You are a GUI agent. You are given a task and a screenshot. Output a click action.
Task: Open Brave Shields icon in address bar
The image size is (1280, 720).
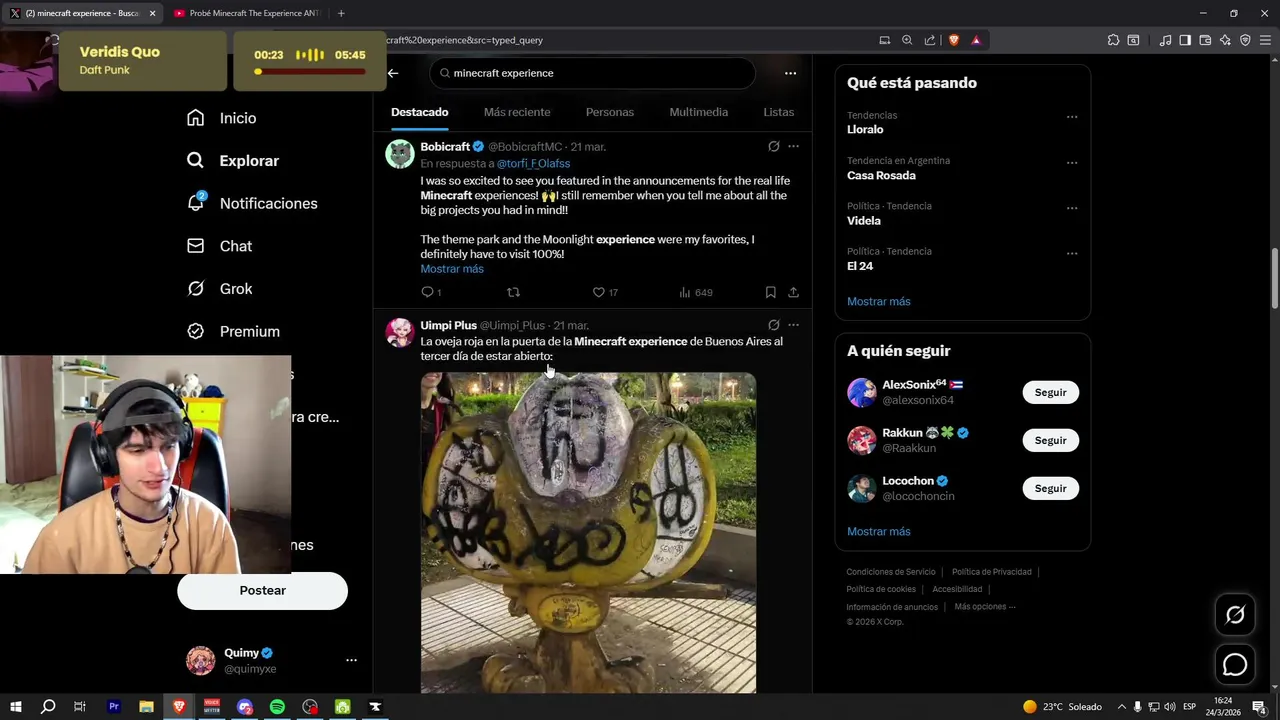pyautogui.click(x=953, y=40)
